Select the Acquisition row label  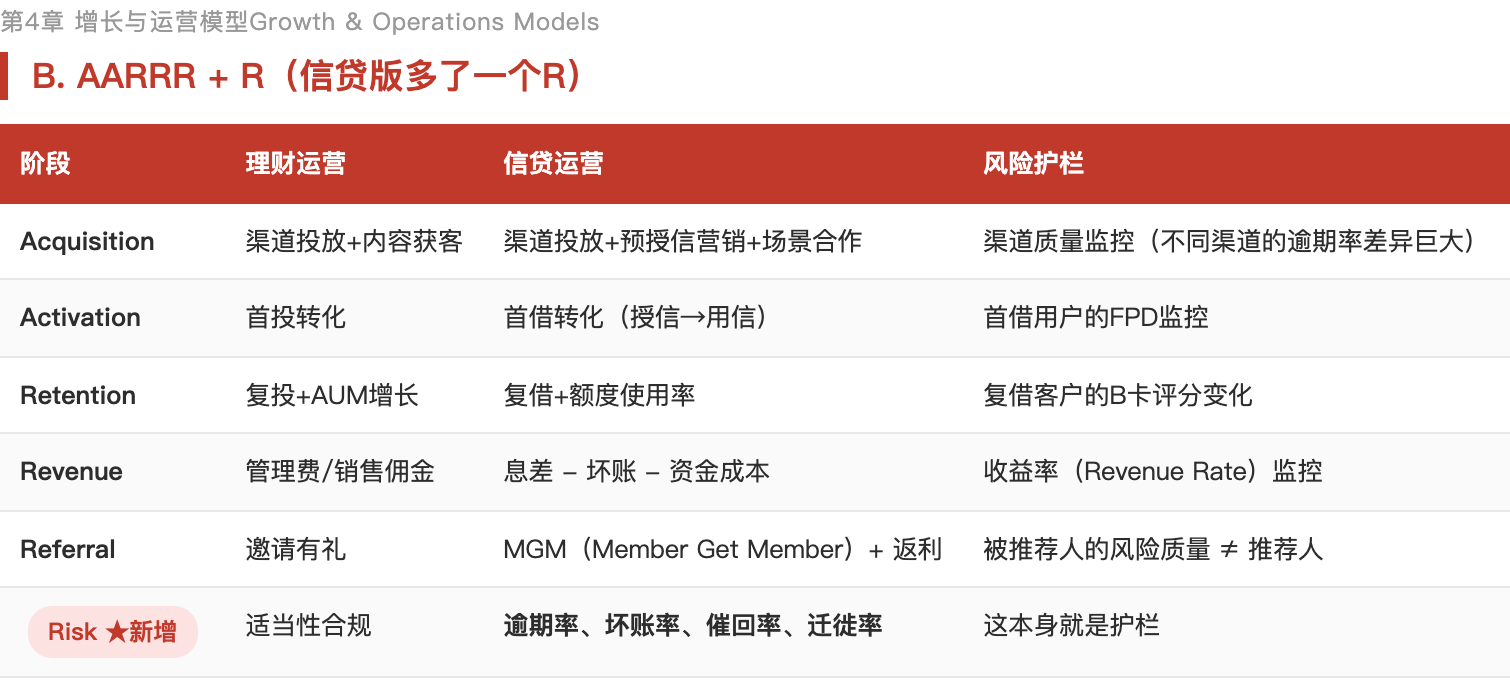(87, 242)
